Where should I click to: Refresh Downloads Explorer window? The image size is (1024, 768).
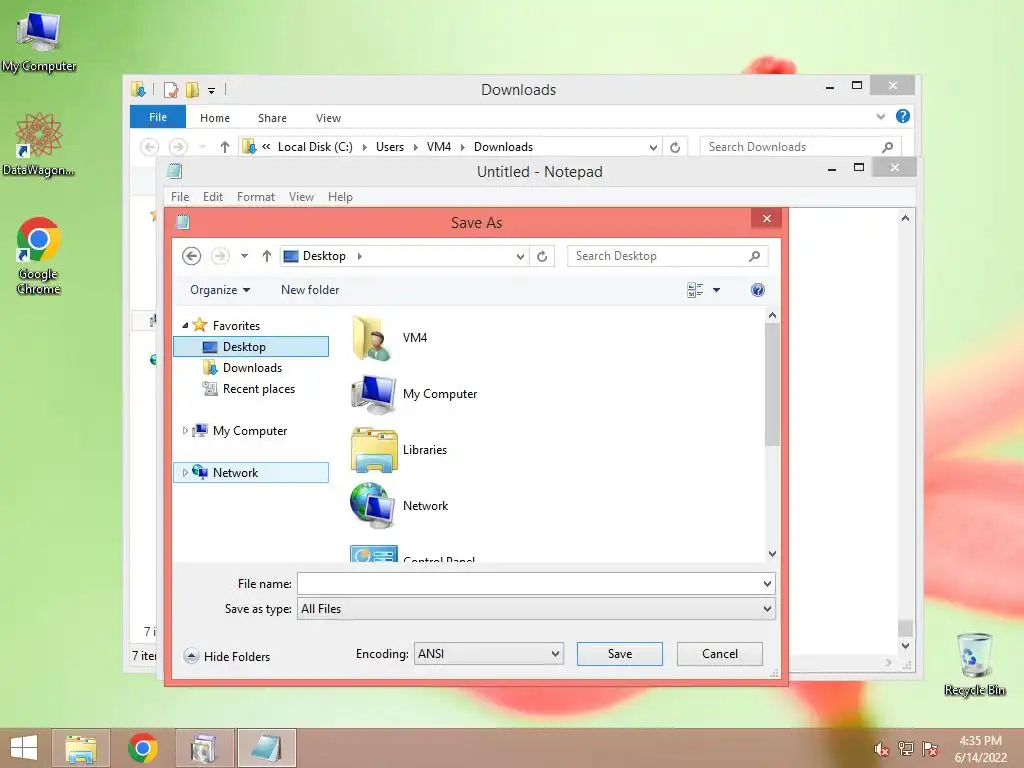[x=675, y=148]
